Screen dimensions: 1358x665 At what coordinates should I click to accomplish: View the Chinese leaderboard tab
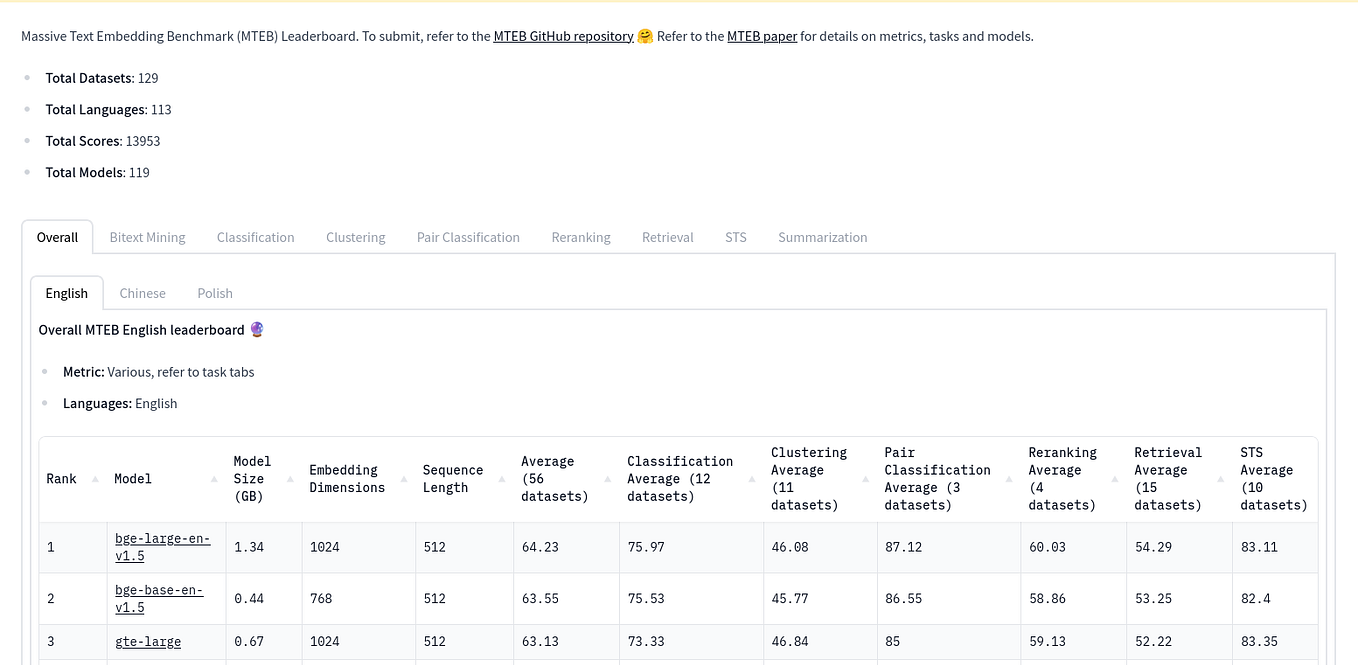(x=142, y=293)
